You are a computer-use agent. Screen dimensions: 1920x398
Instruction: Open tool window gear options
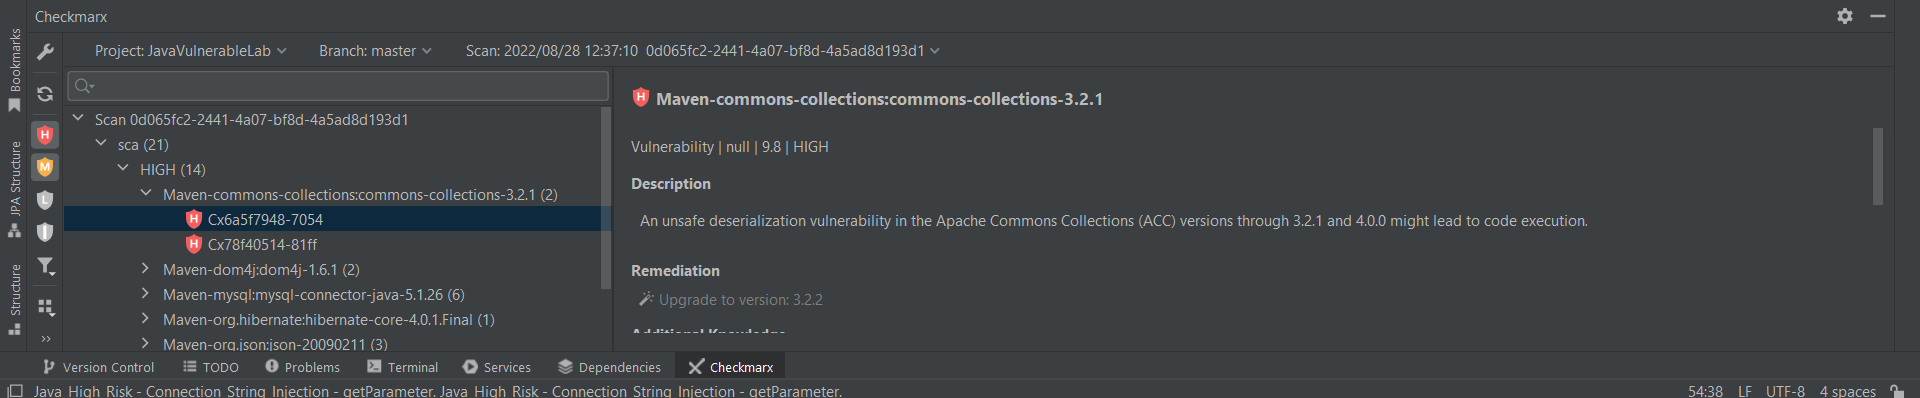(x=1845, y=16)
